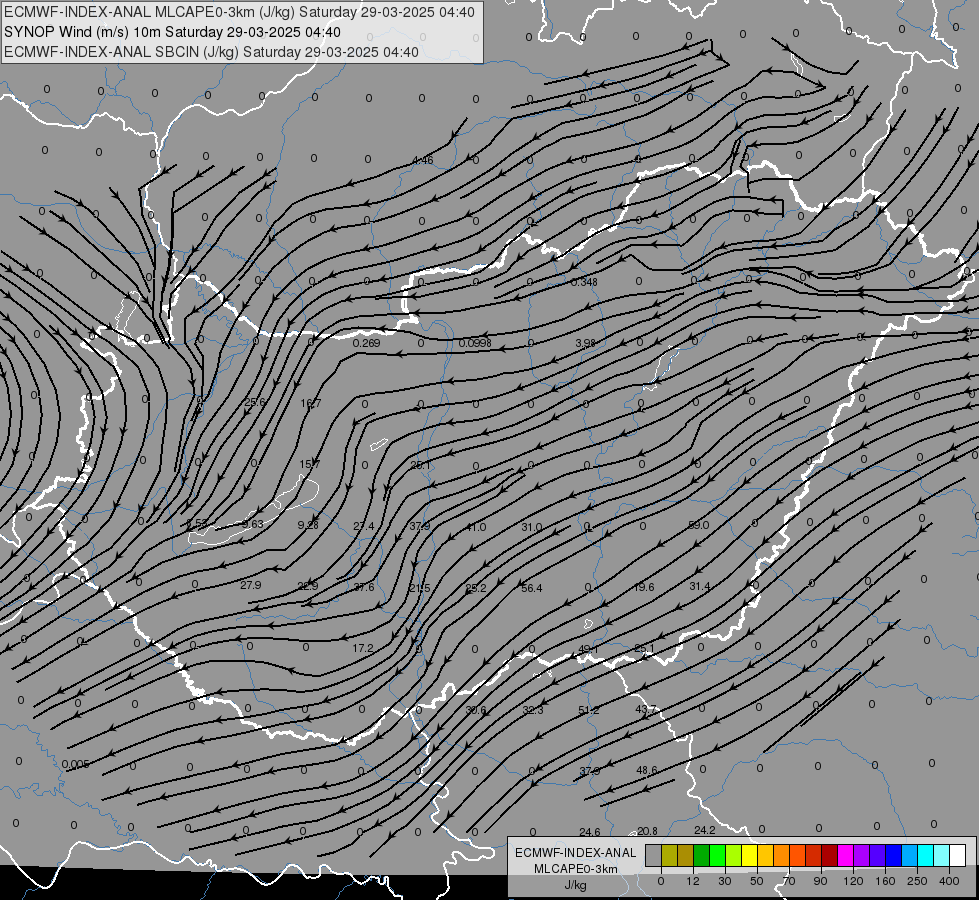This screenshot has height=900, width=979.
Task: Select legend tick label 400
Action: click(949, 881)
